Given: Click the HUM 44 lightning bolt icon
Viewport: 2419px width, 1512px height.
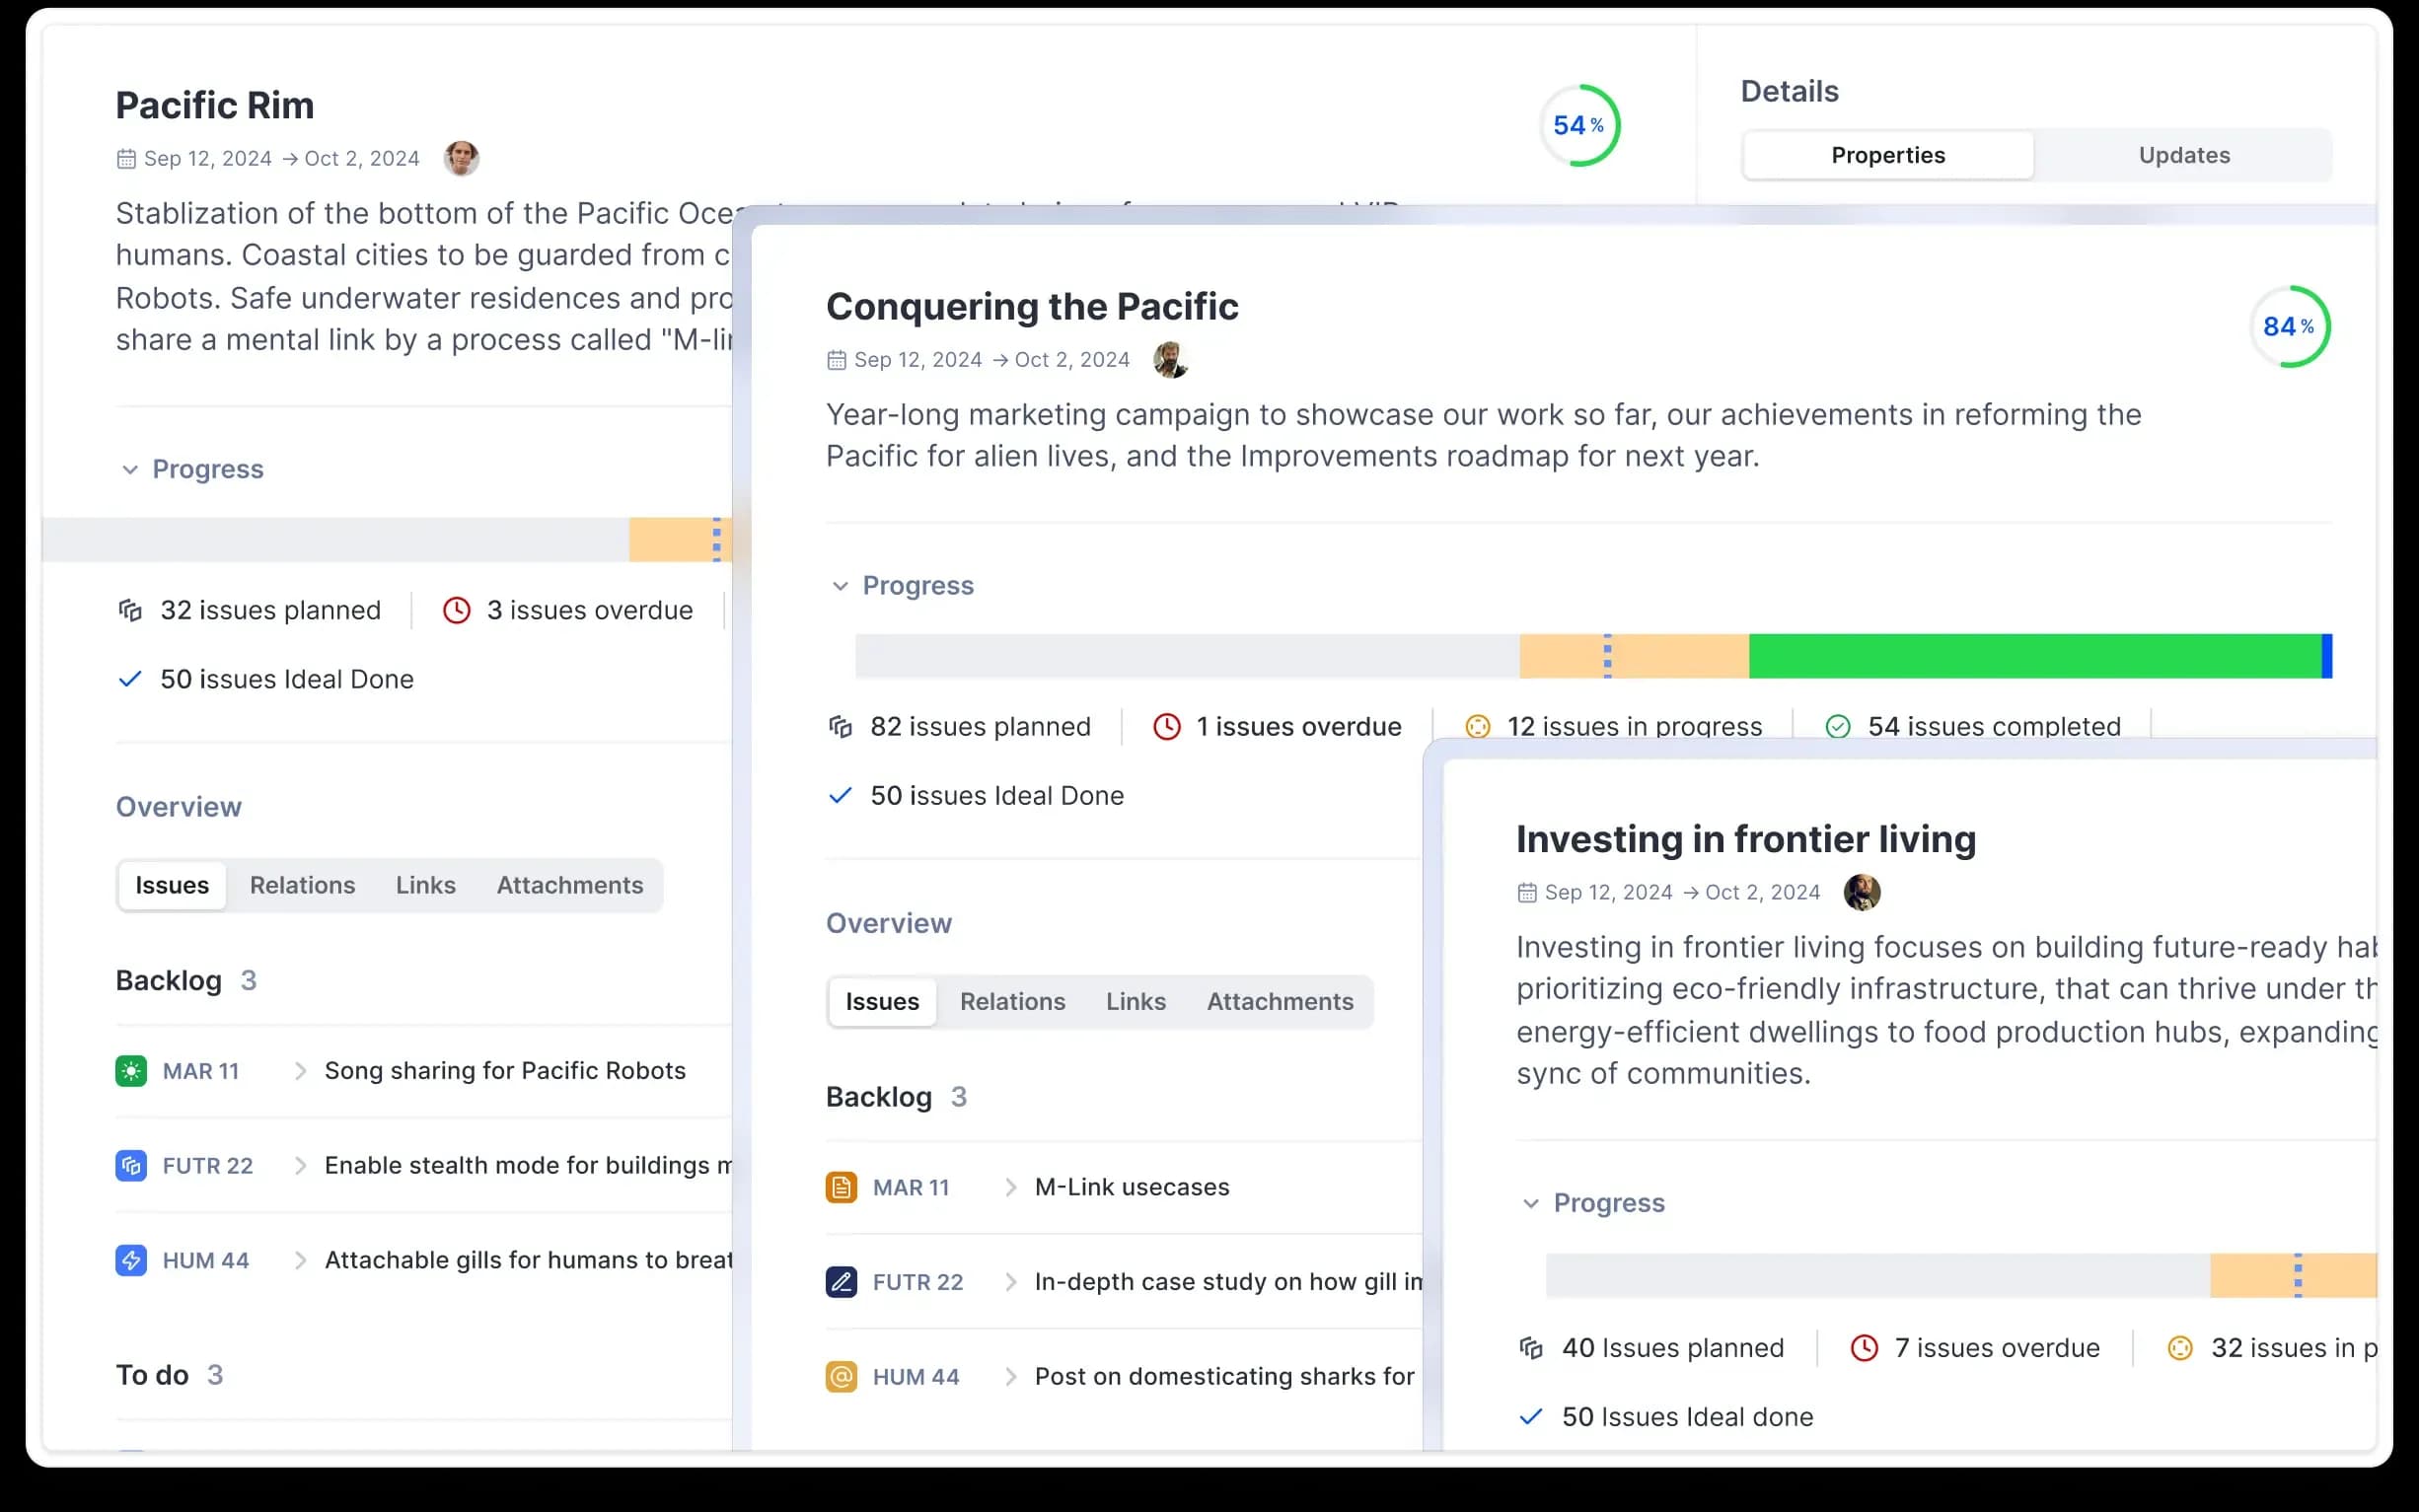Looking at the screenshot, I should point(131,1260).
